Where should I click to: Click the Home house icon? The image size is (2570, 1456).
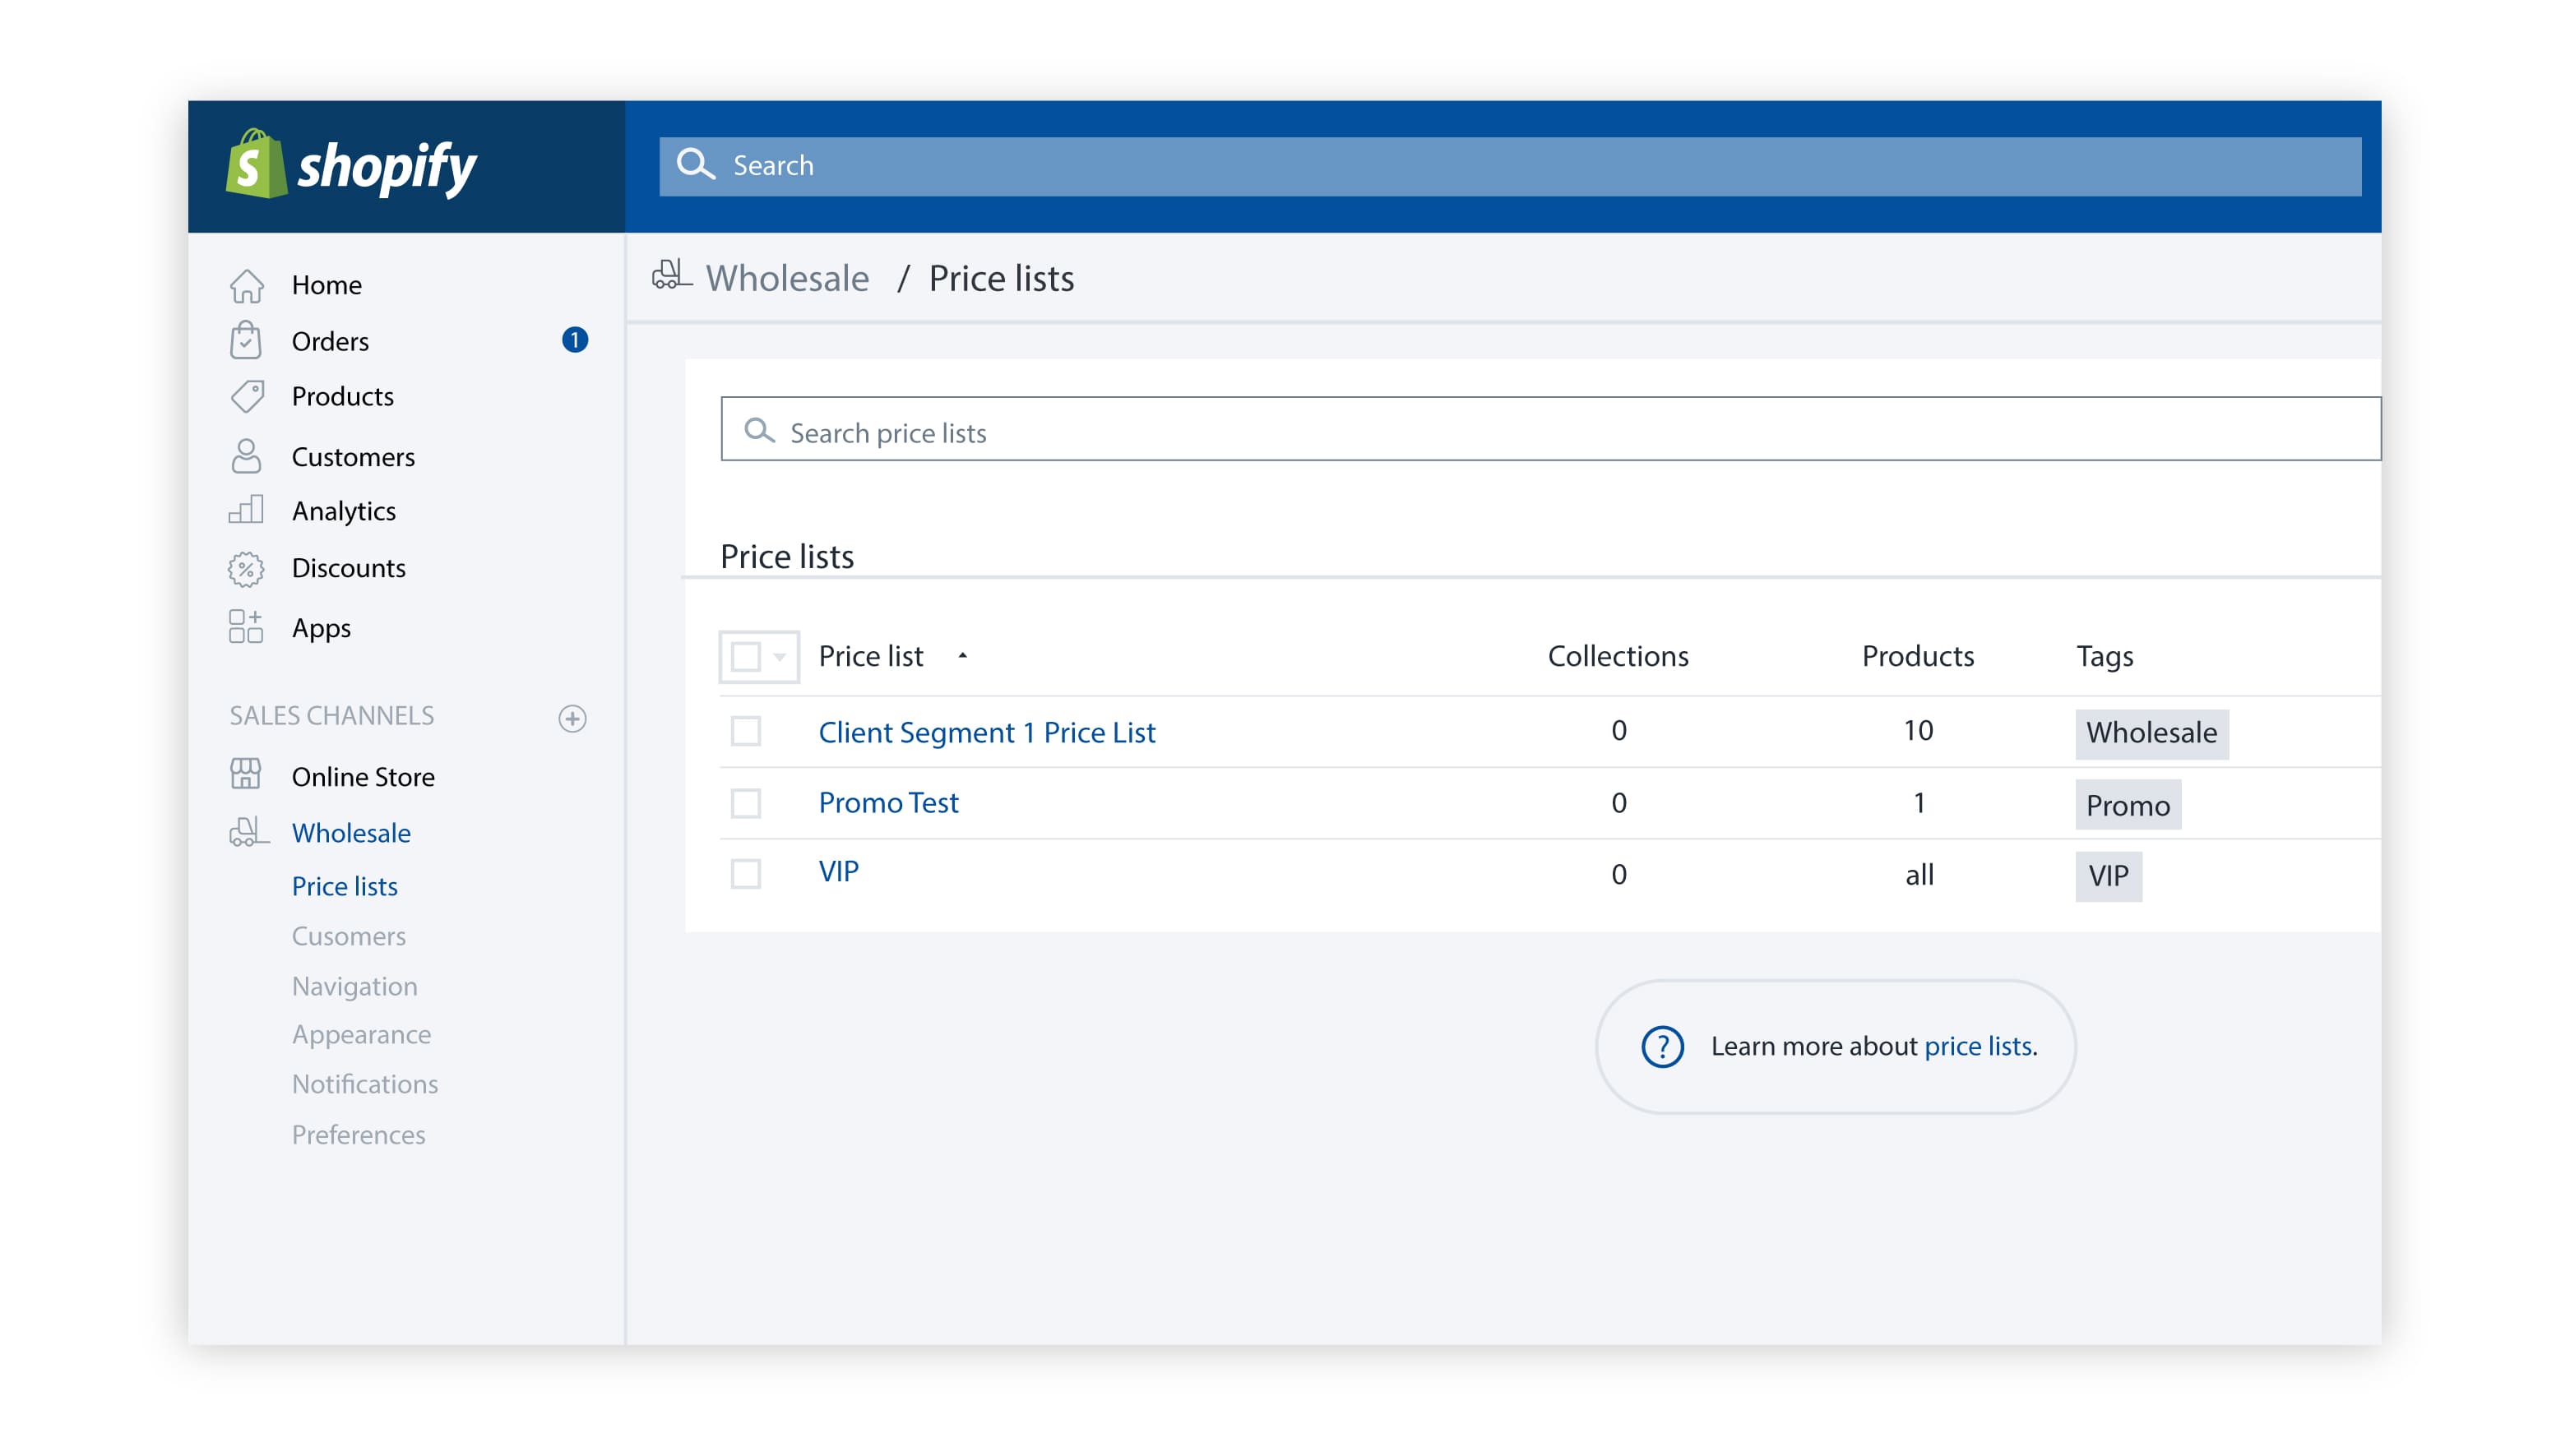coord(246,286)
